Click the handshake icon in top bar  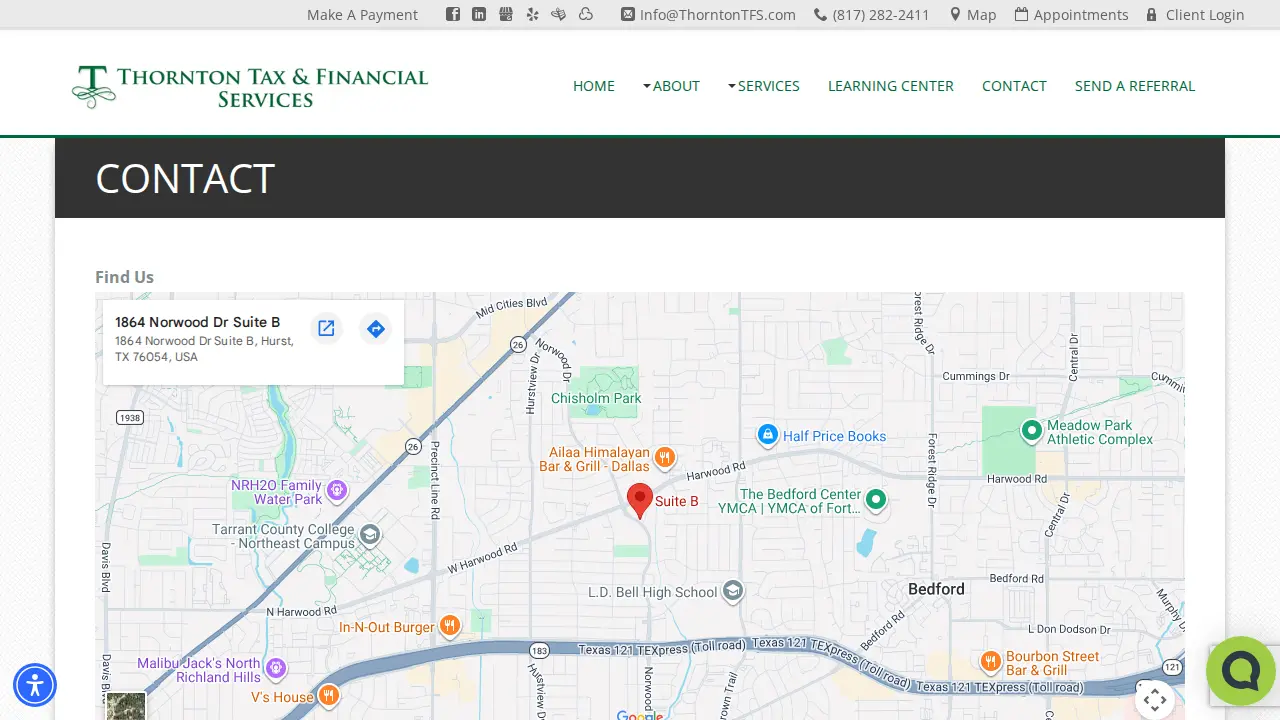click(559, 14)
